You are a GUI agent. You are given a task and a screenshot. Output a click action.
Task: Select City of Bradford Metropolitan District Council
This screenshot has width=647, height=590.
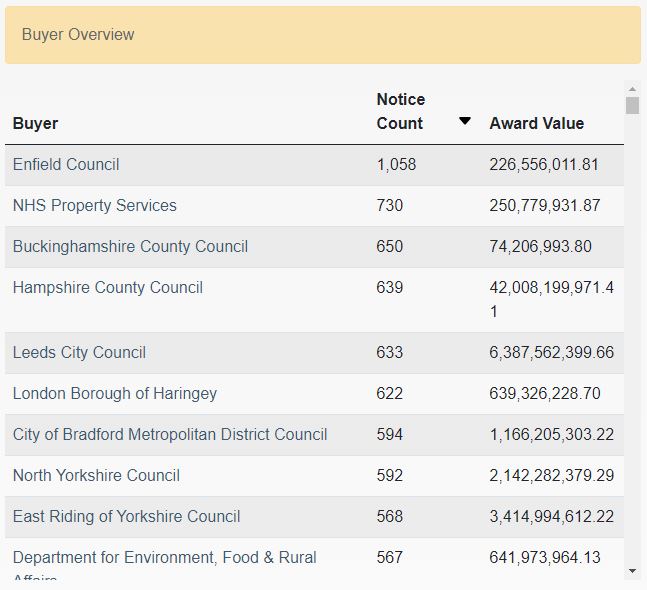[x=170, y=434]
